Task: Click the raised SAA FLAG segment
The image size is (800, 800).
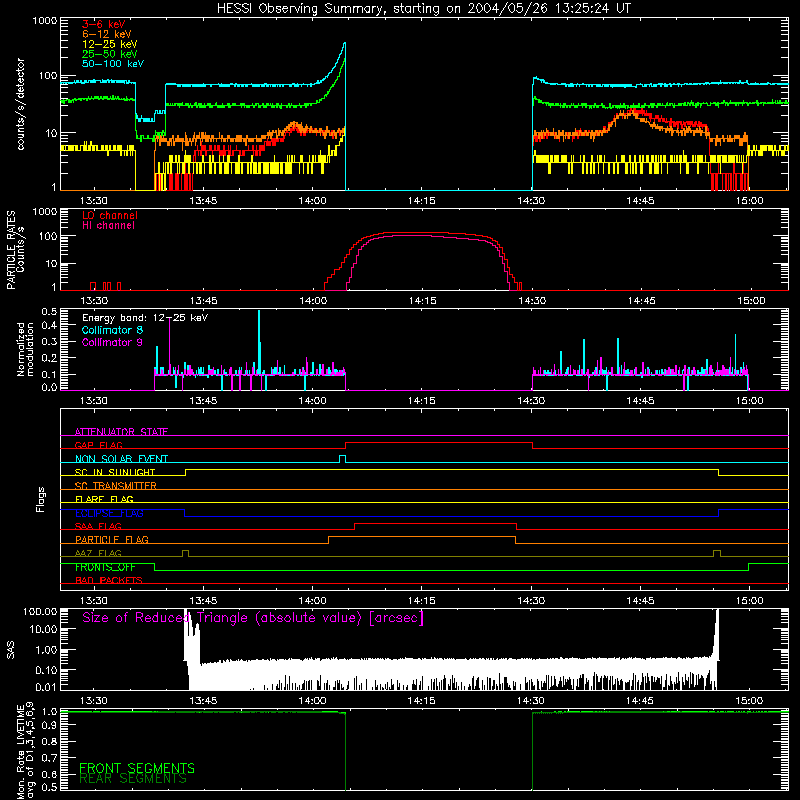Action: point(435,523)
